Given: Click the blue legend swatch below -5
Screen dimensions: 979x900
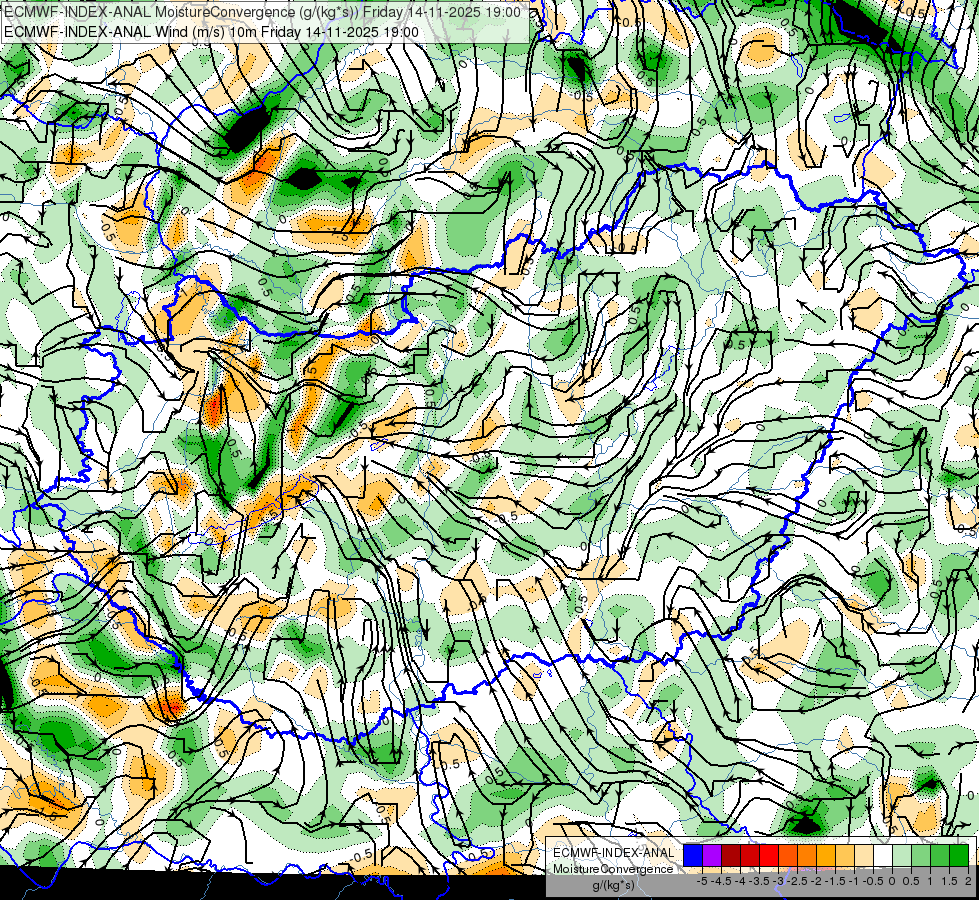Looking at the screenshot, I should click(x=693, y=855).
